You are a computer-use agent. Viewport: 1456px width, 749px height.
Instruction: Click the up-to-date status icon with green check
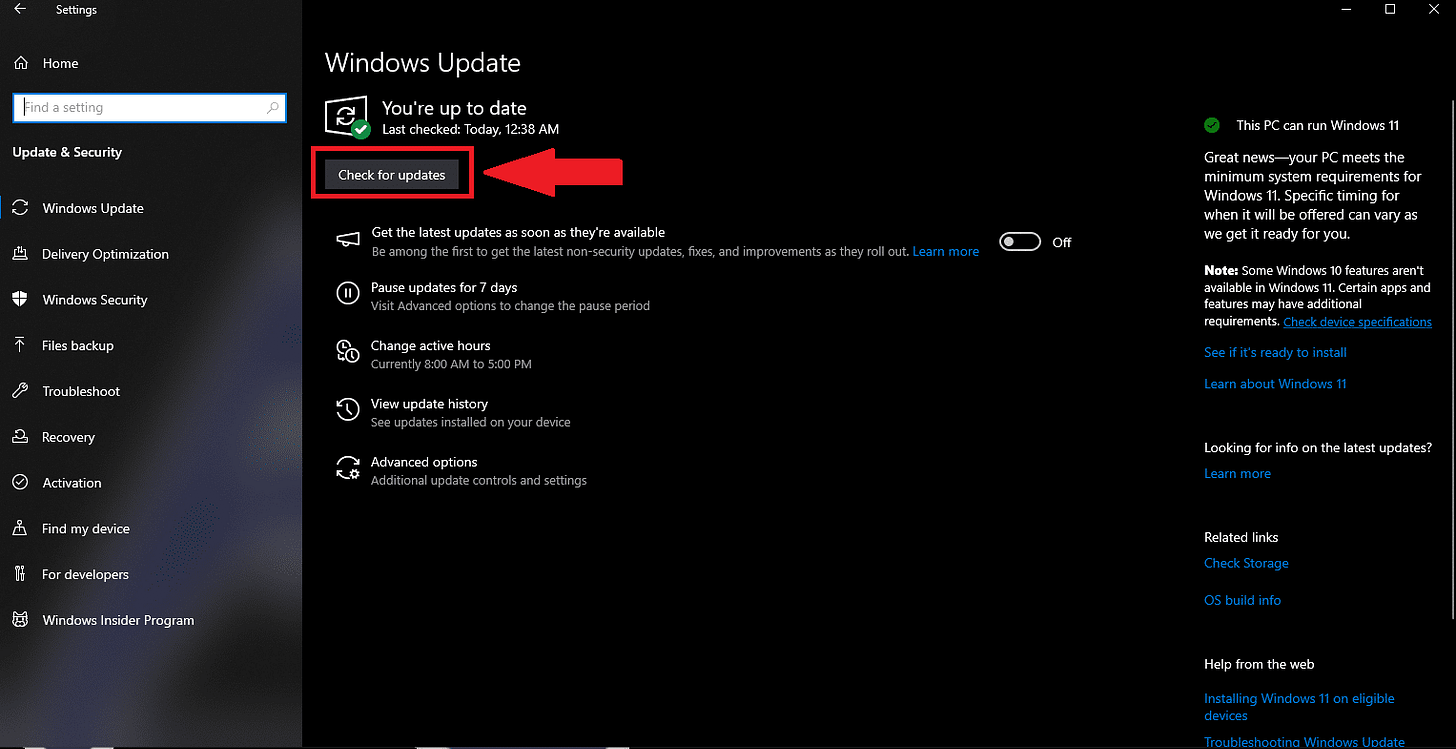[x=348, y=117]
